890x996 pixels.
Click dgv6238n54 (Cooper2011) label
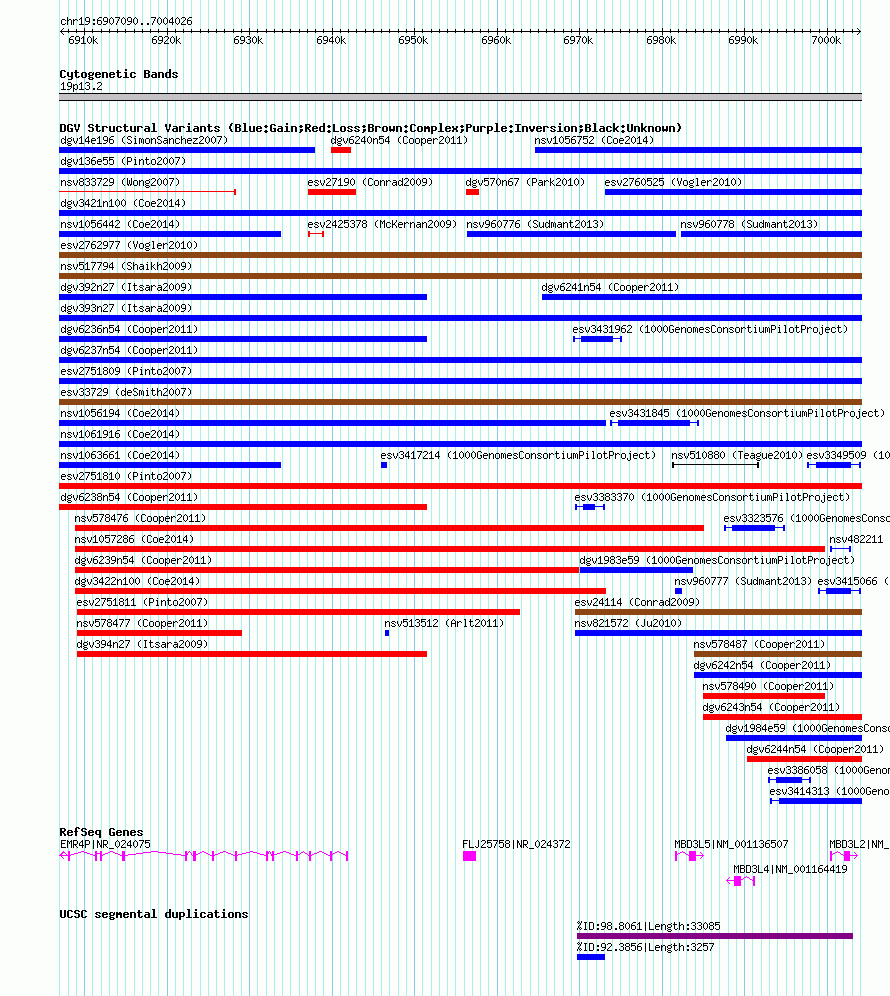[x=129, y=497]
